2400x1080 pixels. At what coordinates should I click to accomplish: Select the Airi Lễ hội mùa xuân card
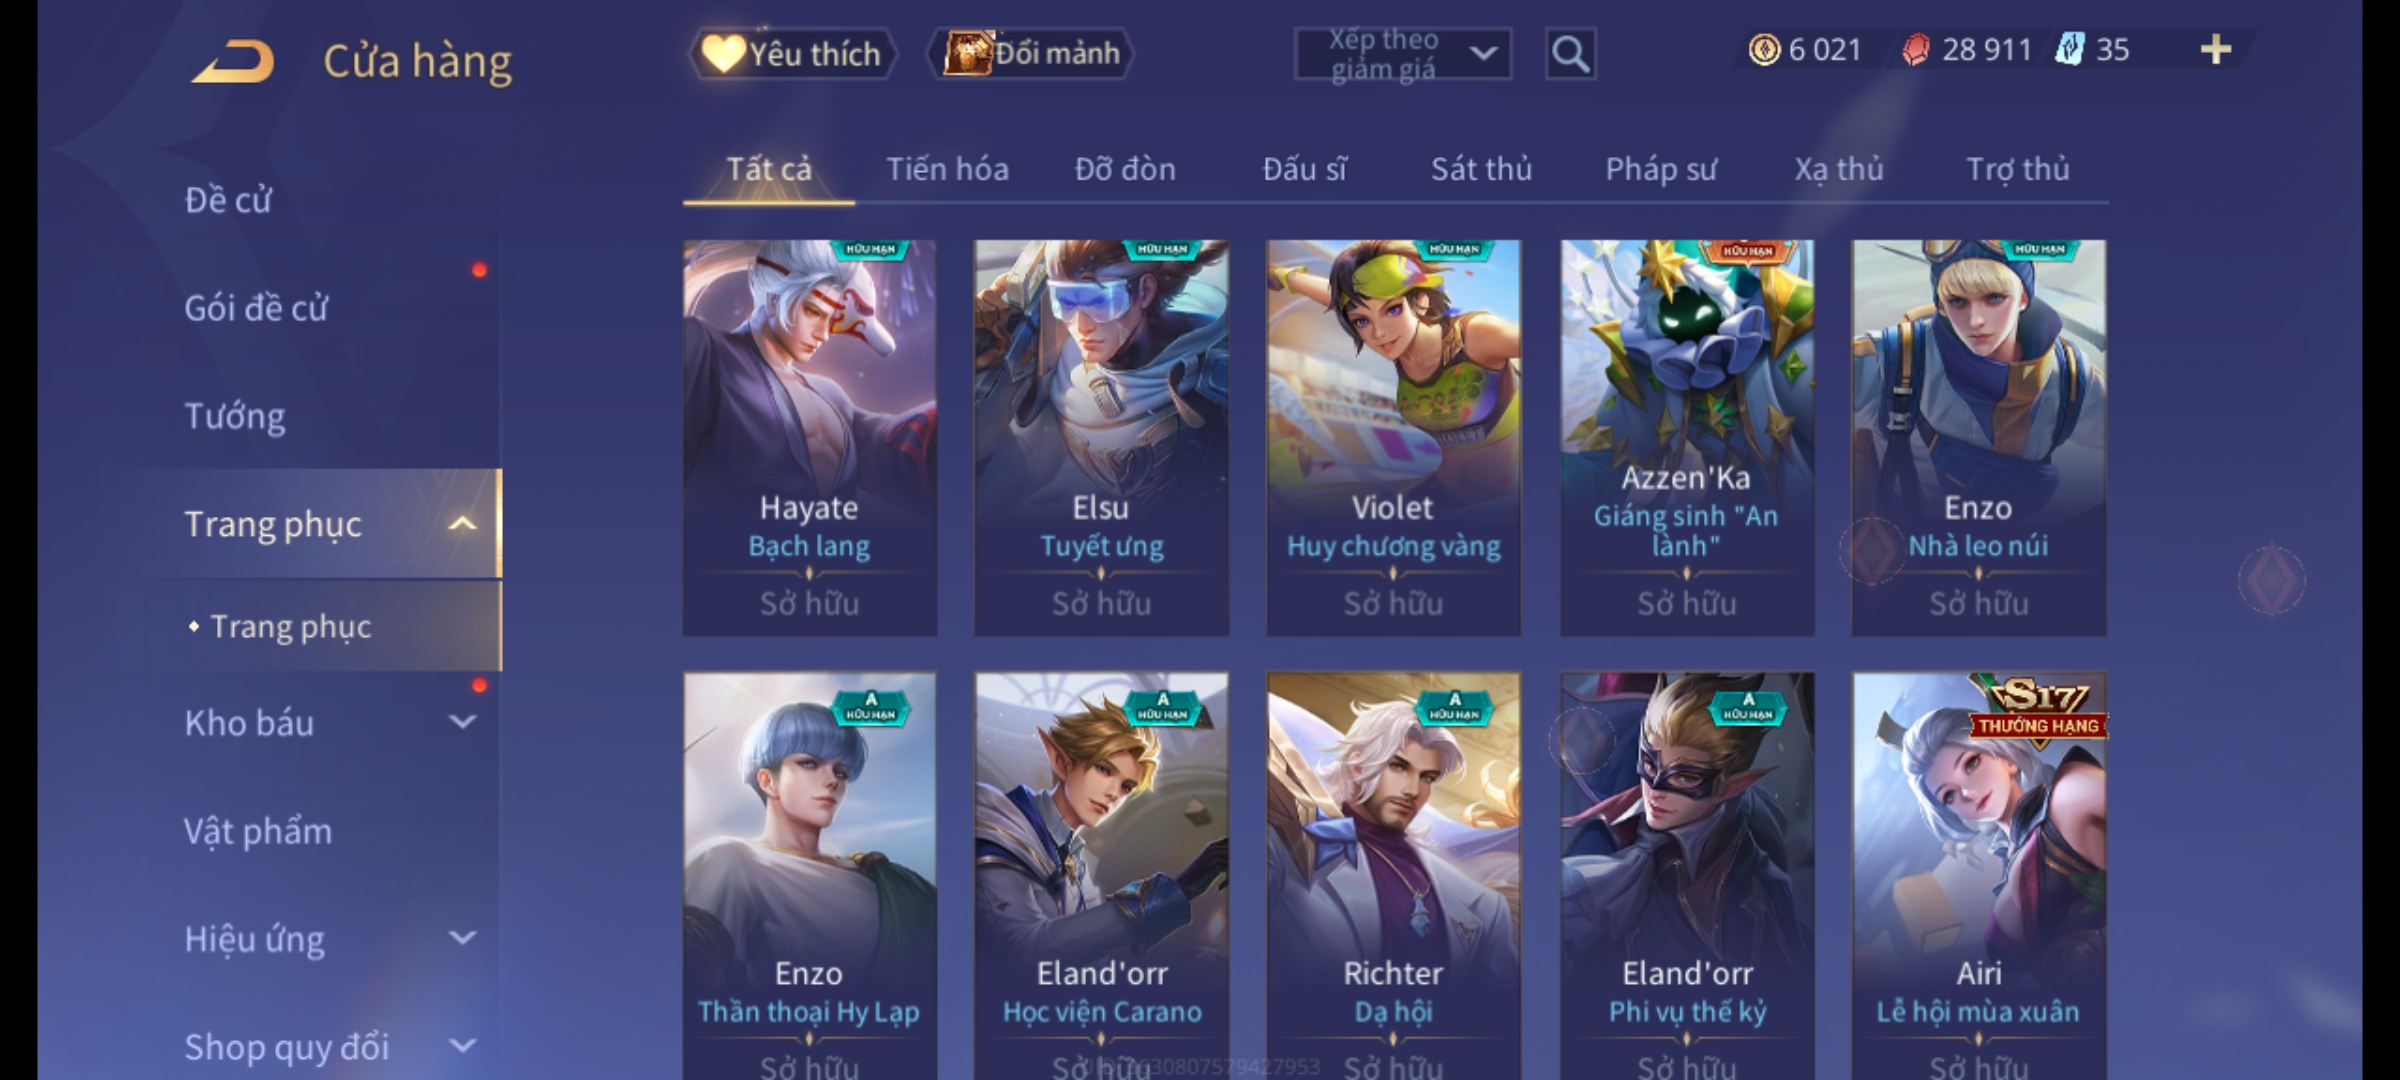[x=1978, y=876]
